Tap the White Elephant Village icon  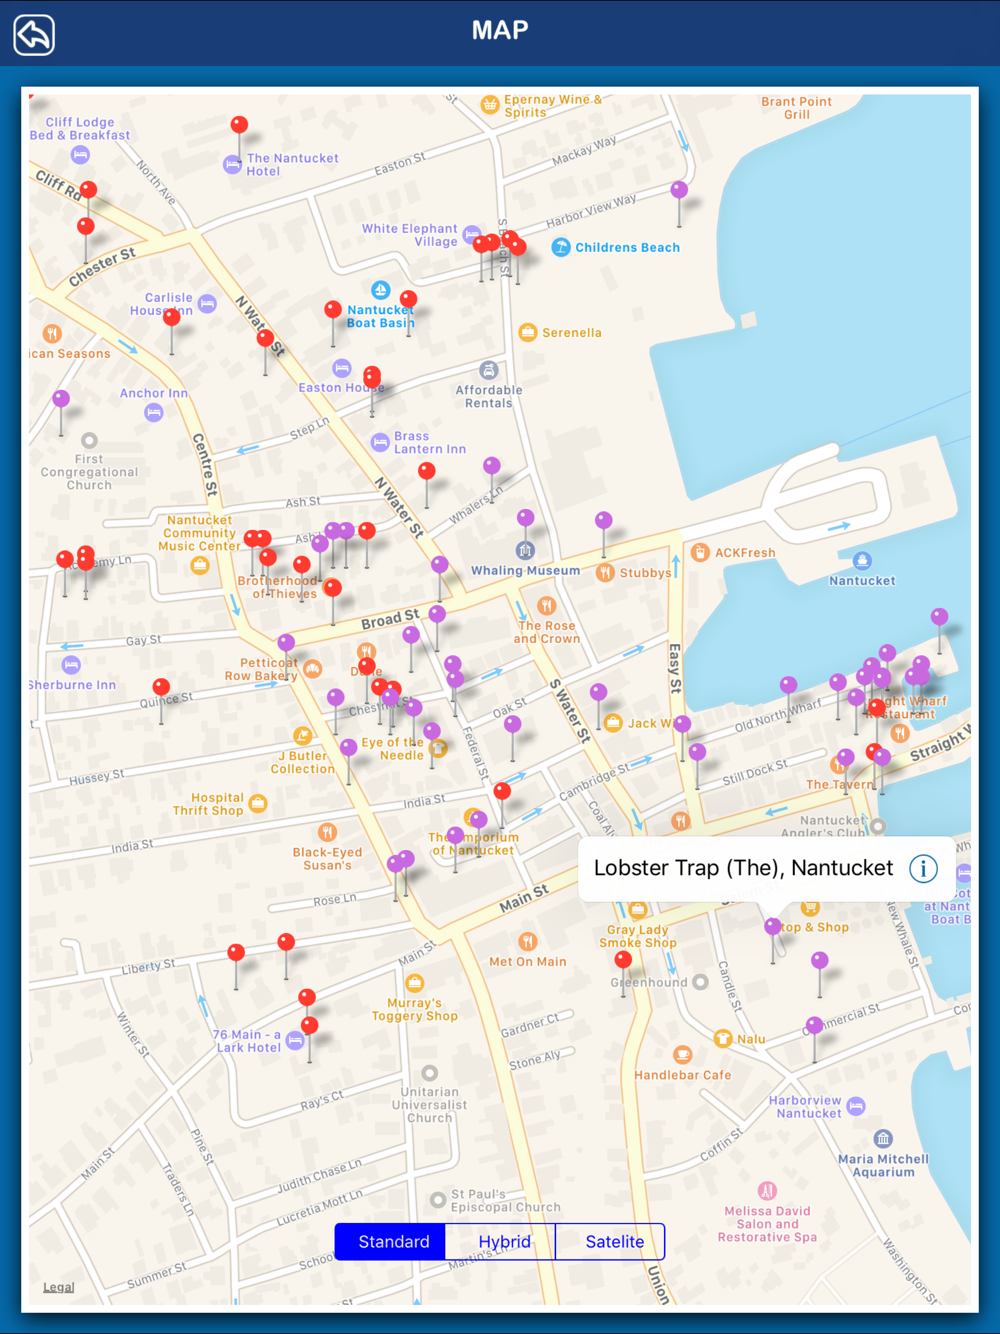(x=471, y=235)
